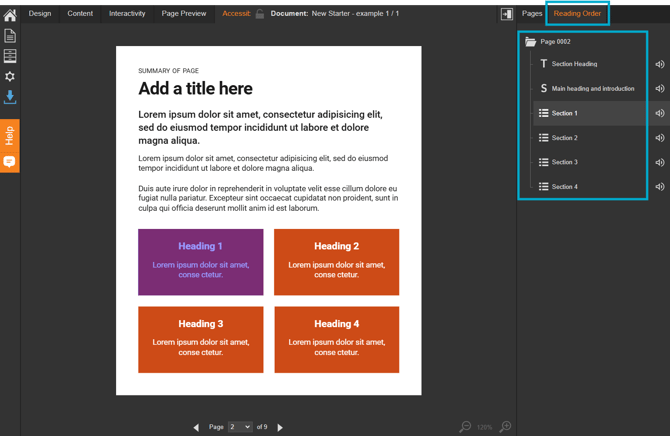The height and width of the screenshot is (436, 670).
Task: Open the chat bubble icon below Help
Action: point(10,162)
